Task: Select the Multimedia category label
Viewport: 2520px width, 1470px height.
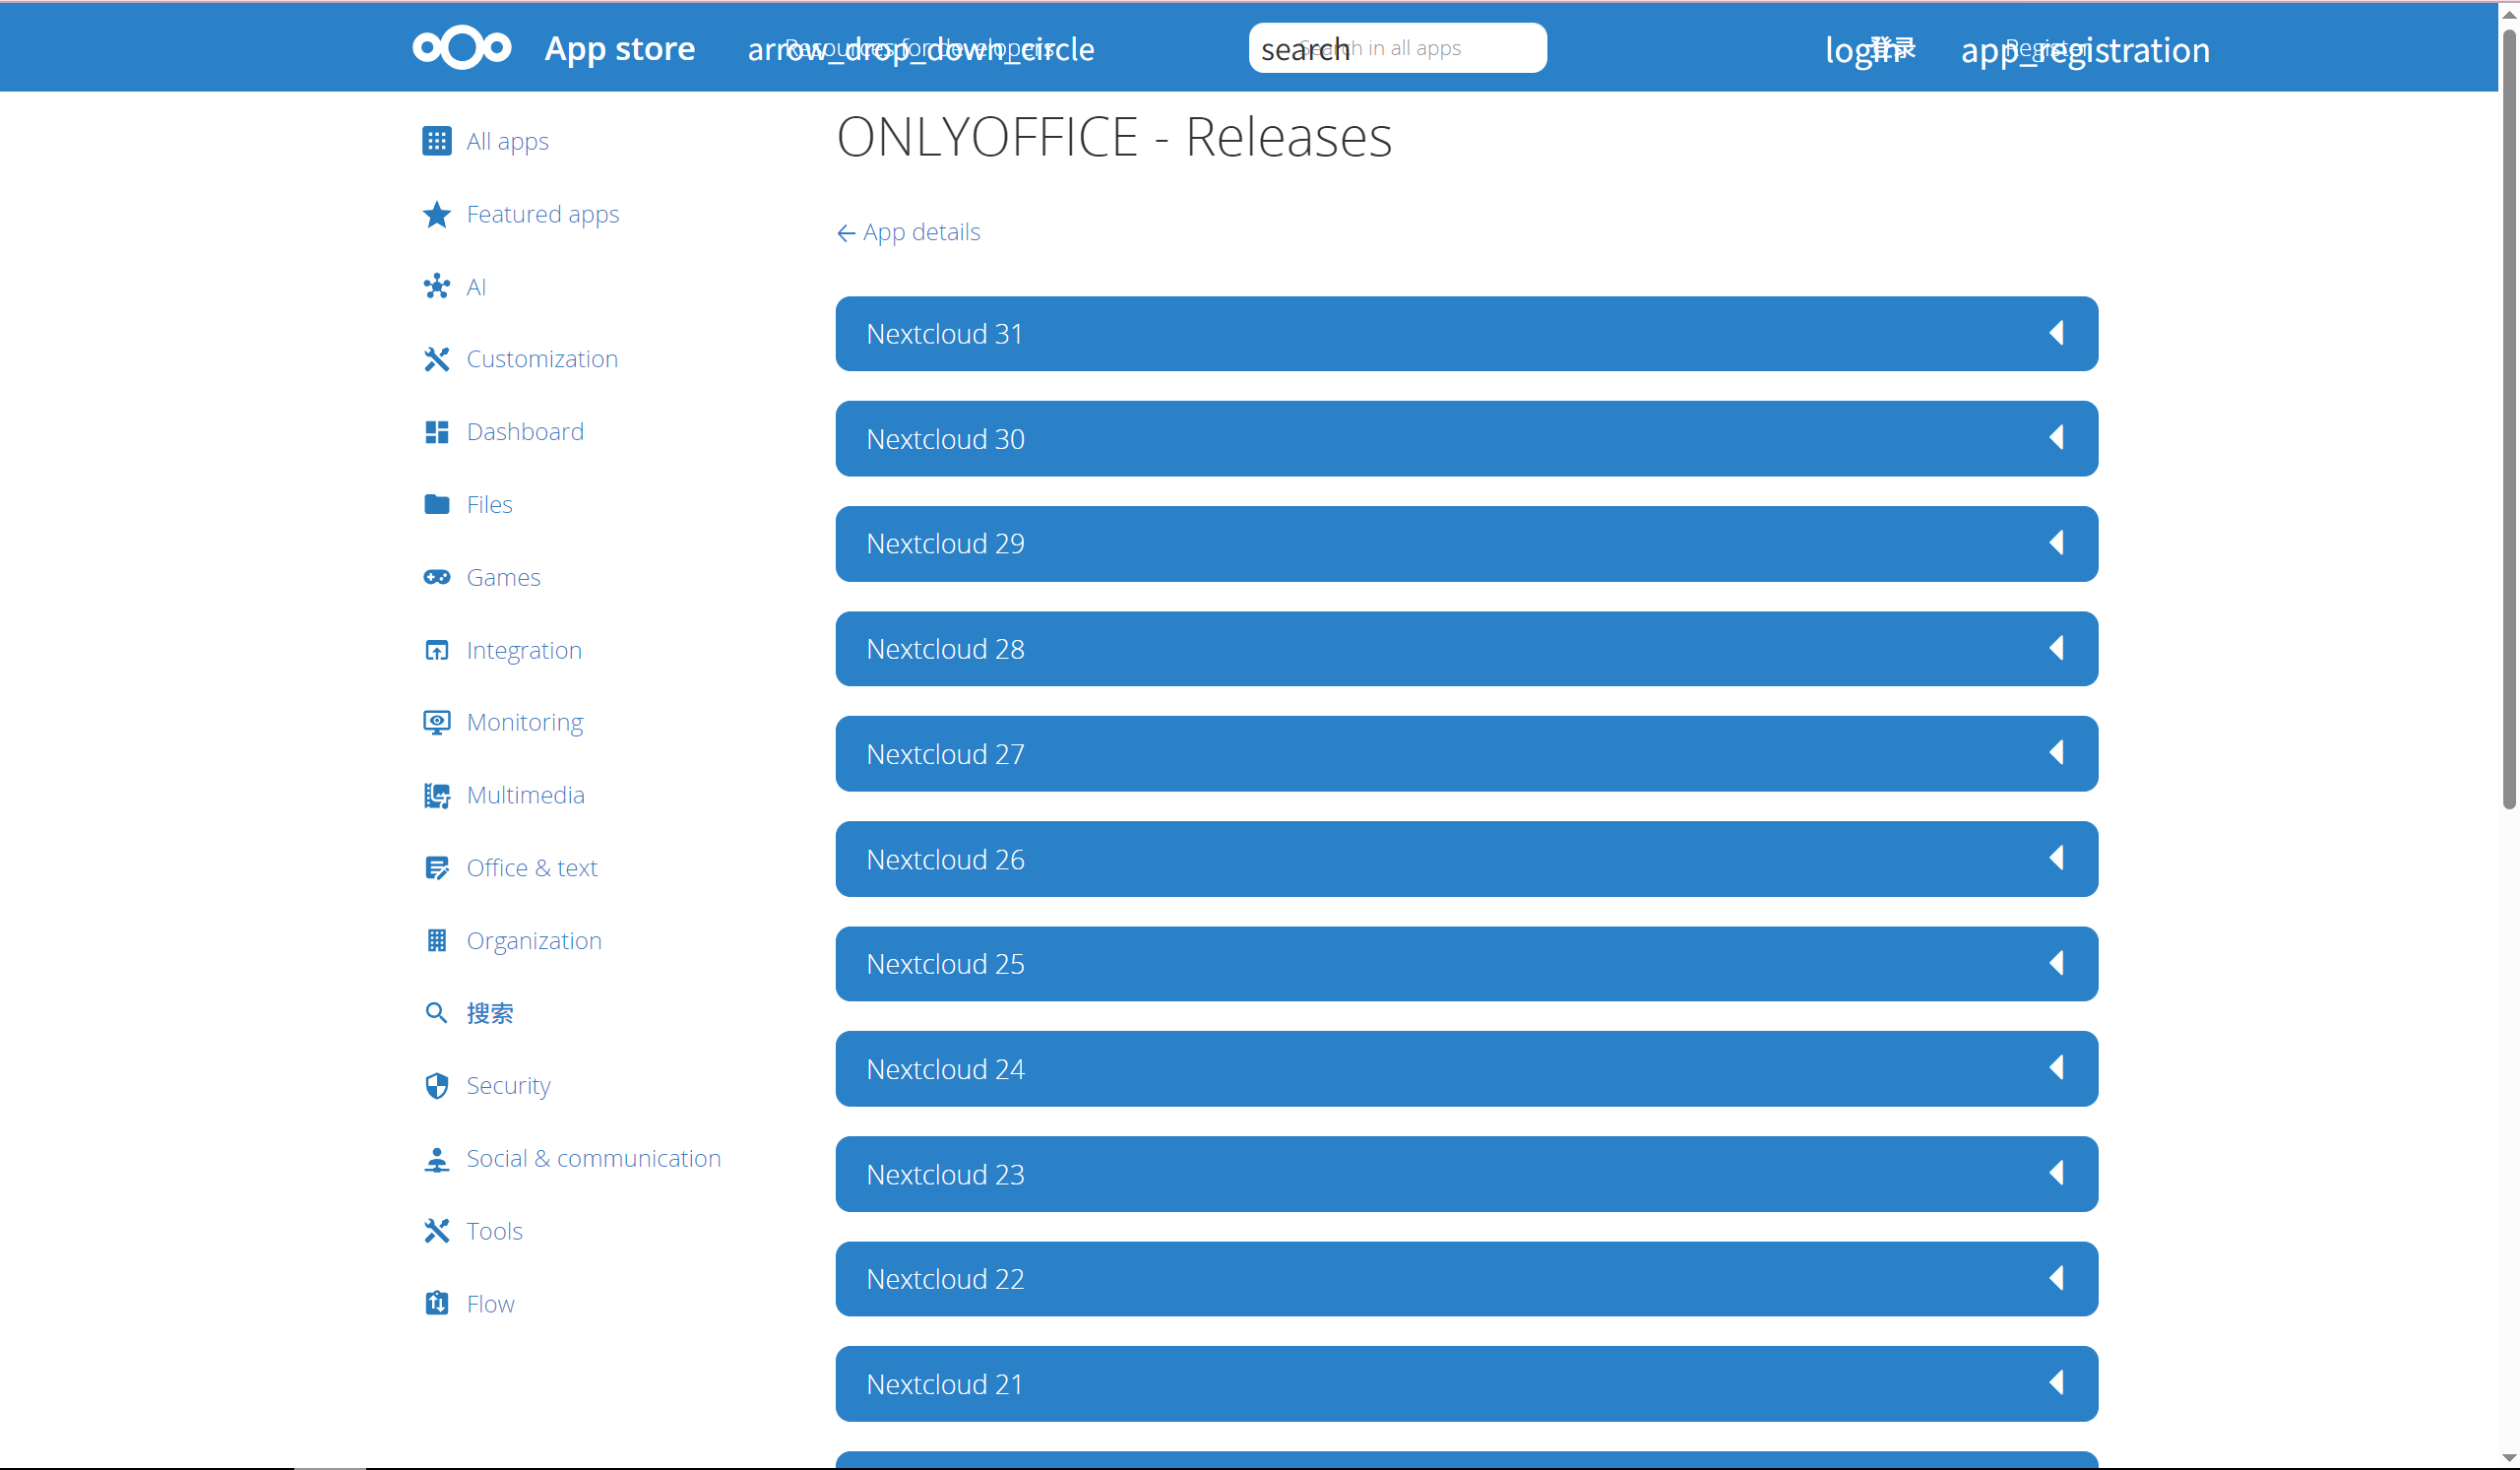Action: coord(525,795)
